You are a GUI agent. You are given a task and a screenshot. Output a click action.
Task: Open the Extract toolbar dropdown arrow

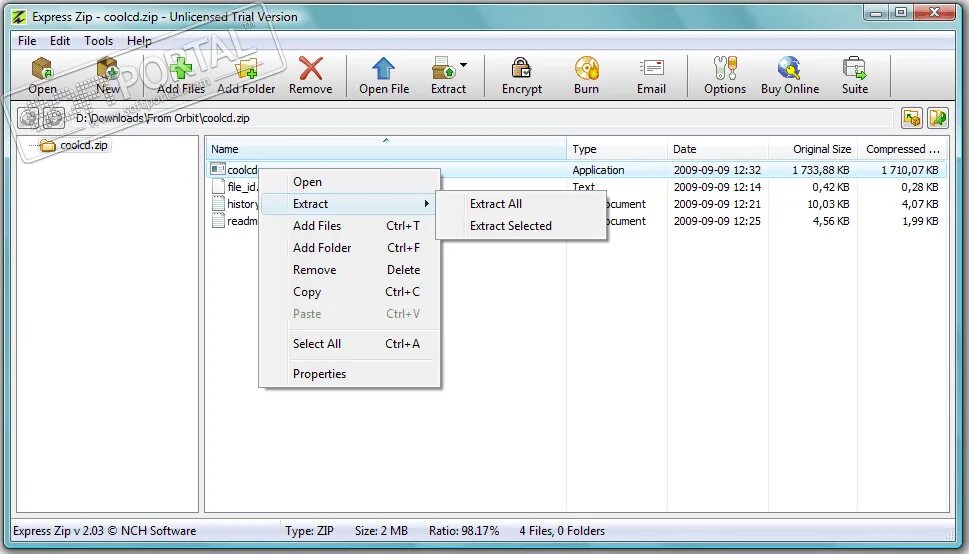tap(463, 65)
